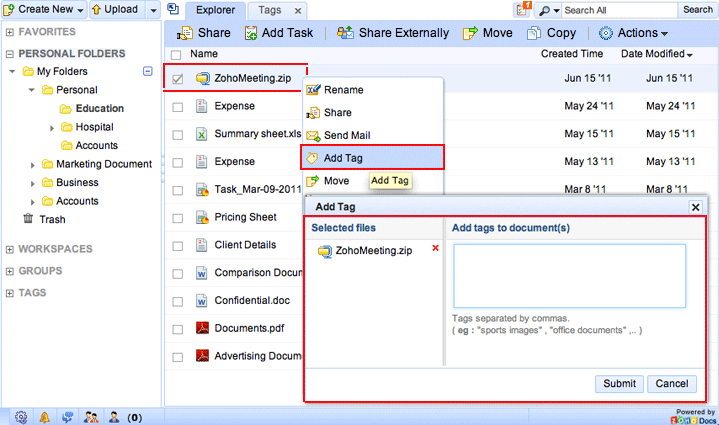Open the Upload options dropdown arrow
This screenshot has width=719, height=425.
(x=153, y=10)
